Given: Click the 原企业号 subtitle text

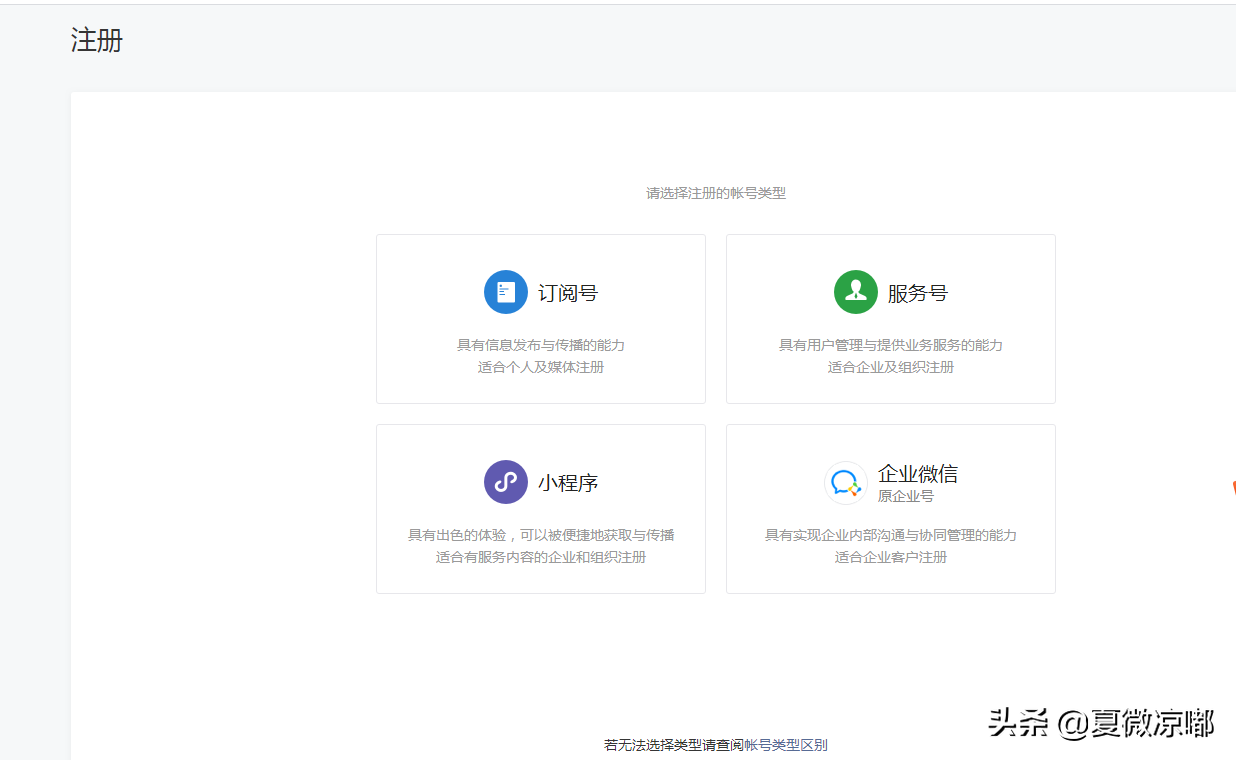Looking at the screenshot, I should (x=906, y=497).
